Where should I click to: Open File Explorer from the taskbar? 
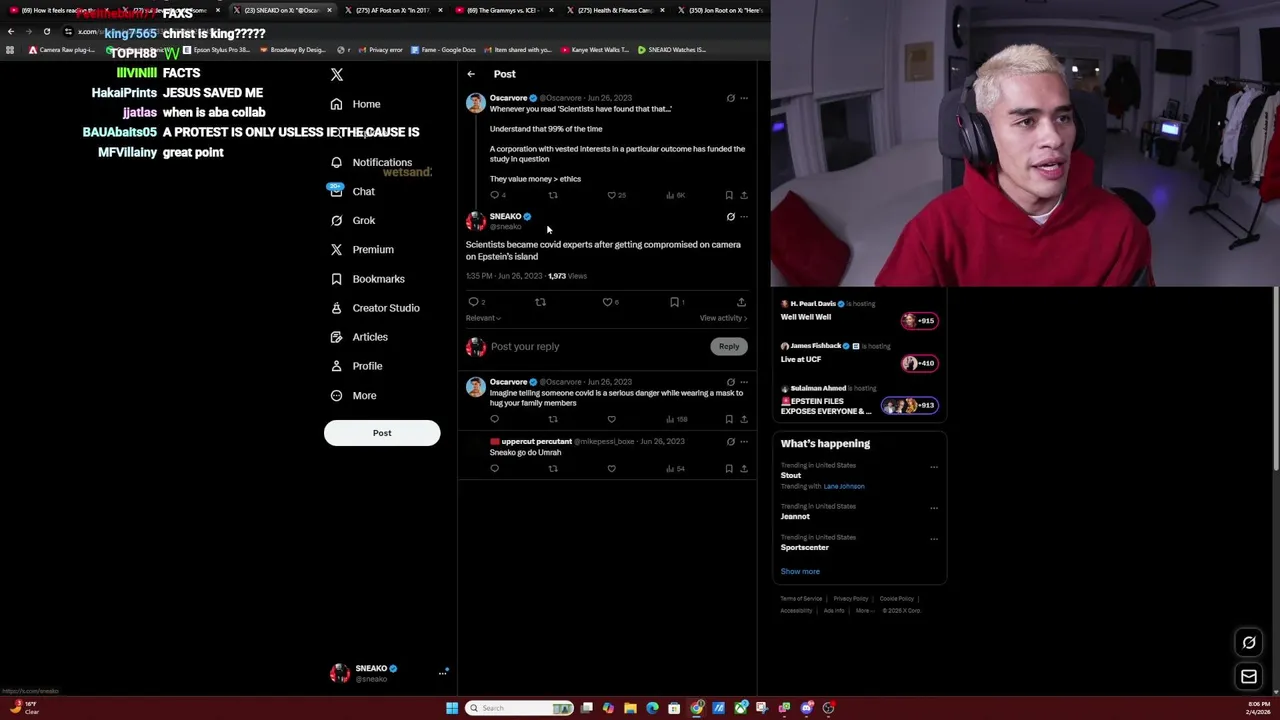630,708
